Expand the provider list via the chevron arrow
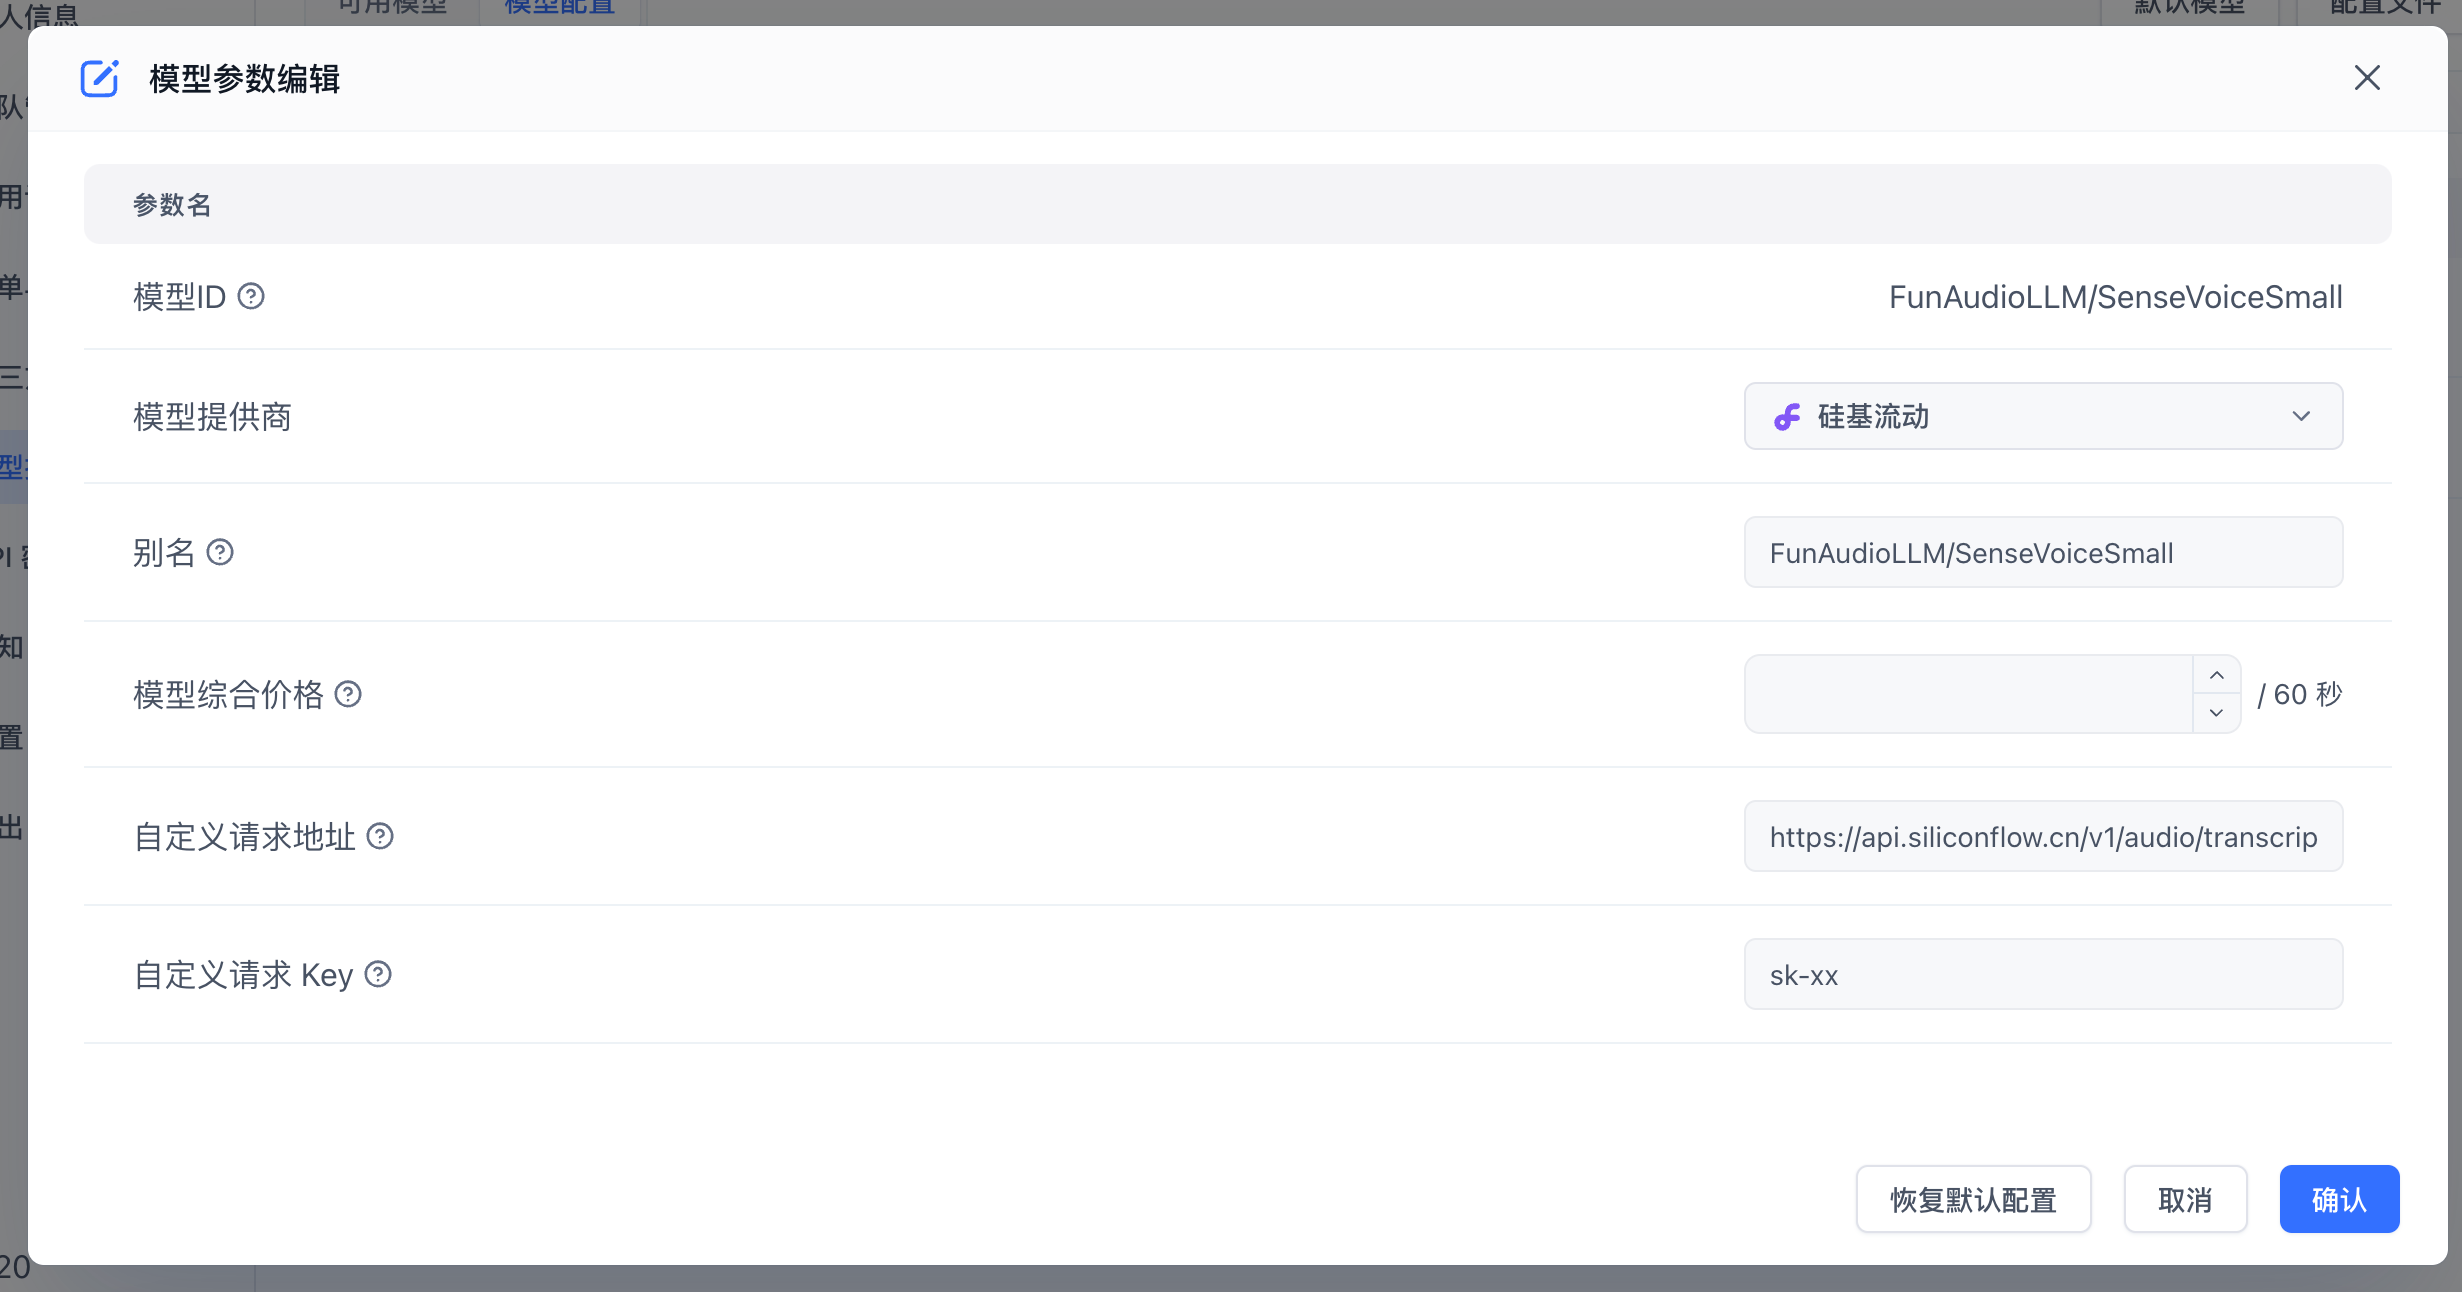This screenshot has height=1292, width=2462. (2301, 416)
